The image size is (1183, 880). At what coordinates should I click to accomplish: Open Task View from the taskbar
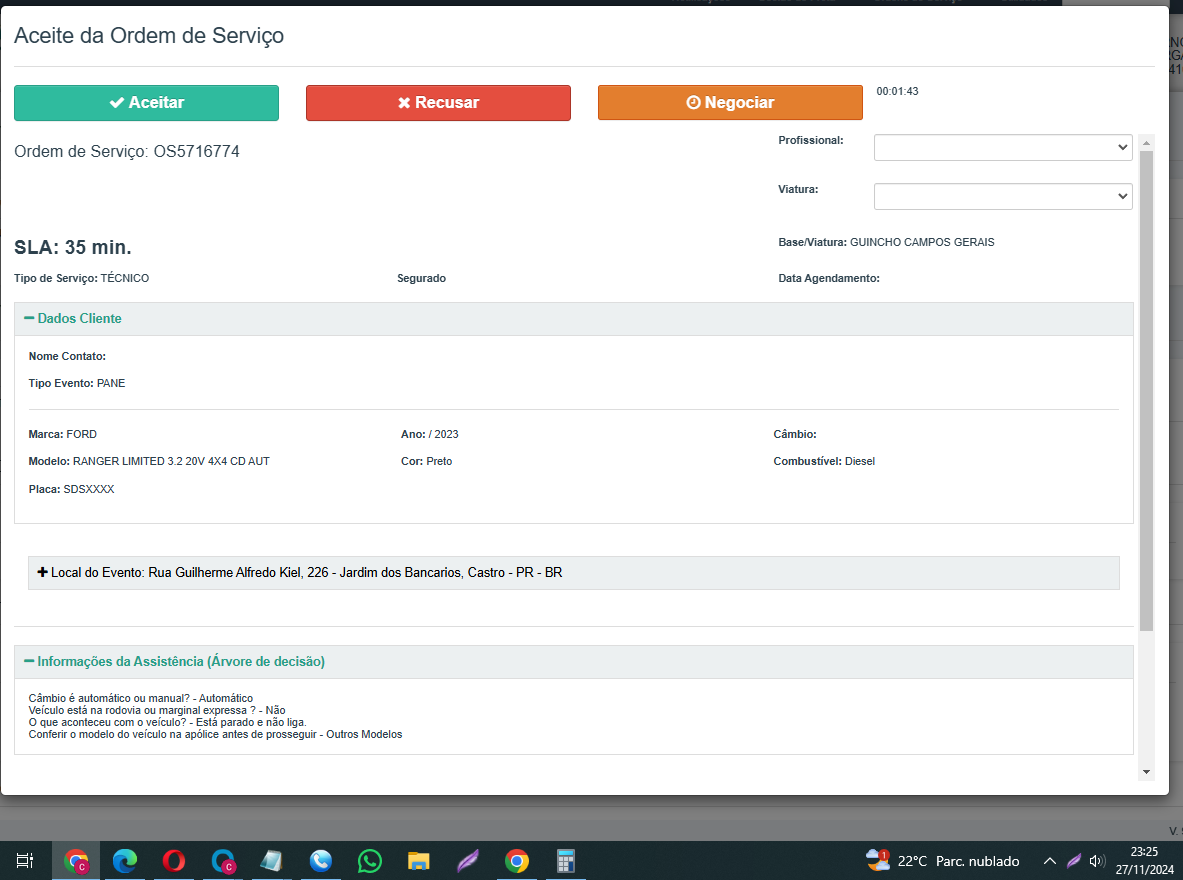click(26, 860)
